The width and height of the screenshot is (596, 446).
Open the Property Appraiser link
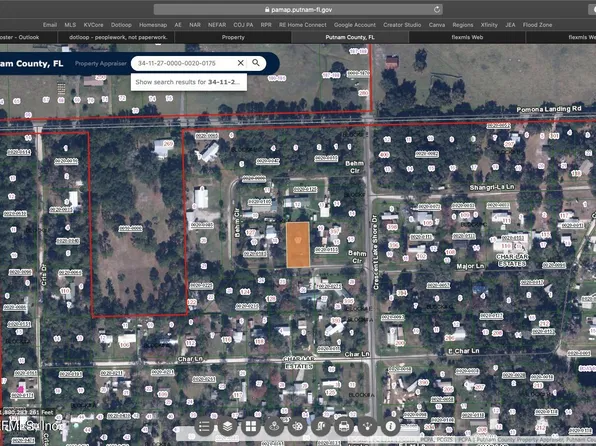pyautogui.click(x=101, y=63)
